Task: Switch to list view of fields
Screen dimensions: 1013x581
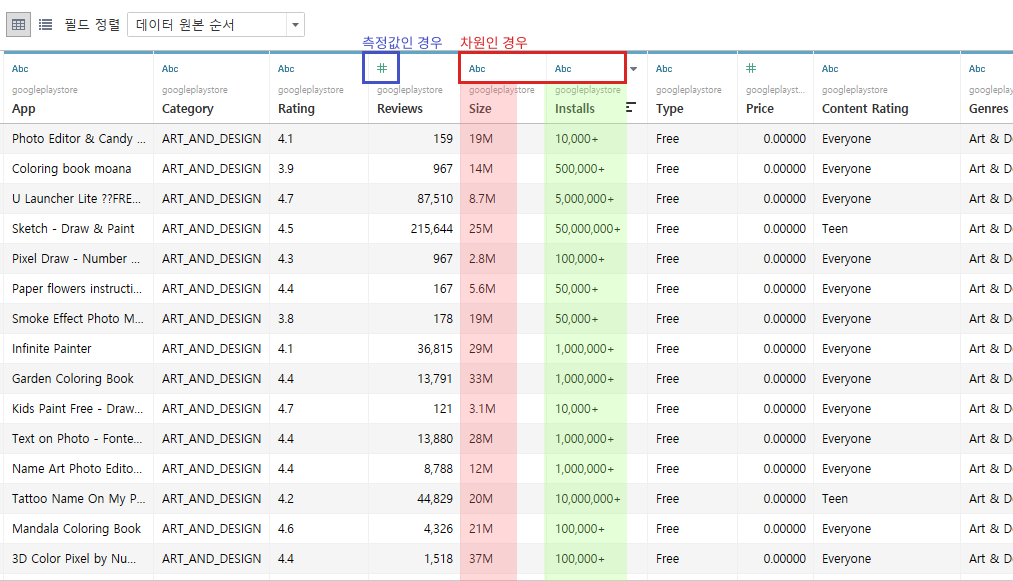Action: click(x=45, y=25)
